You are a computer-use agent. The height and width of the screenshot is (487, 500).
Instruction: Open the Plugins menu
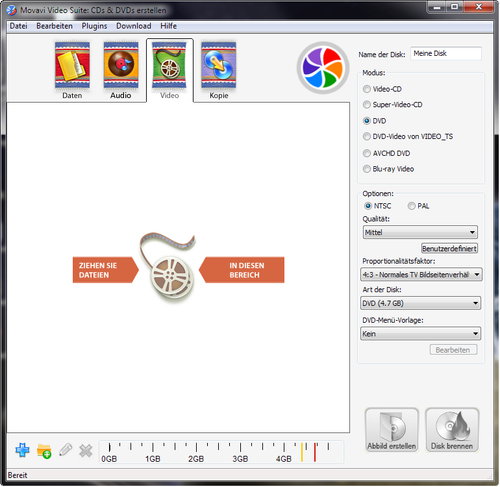coord(94,26)
